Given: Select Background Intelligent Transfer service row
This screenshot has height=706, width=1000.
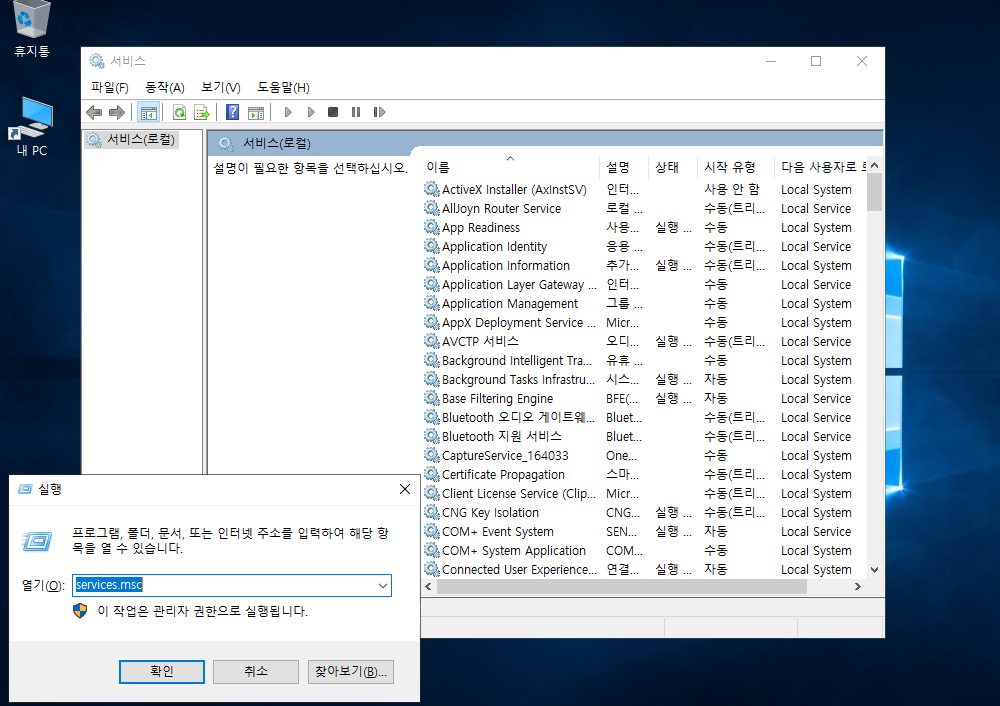Looking at the screenshot, I should point(644,361).
